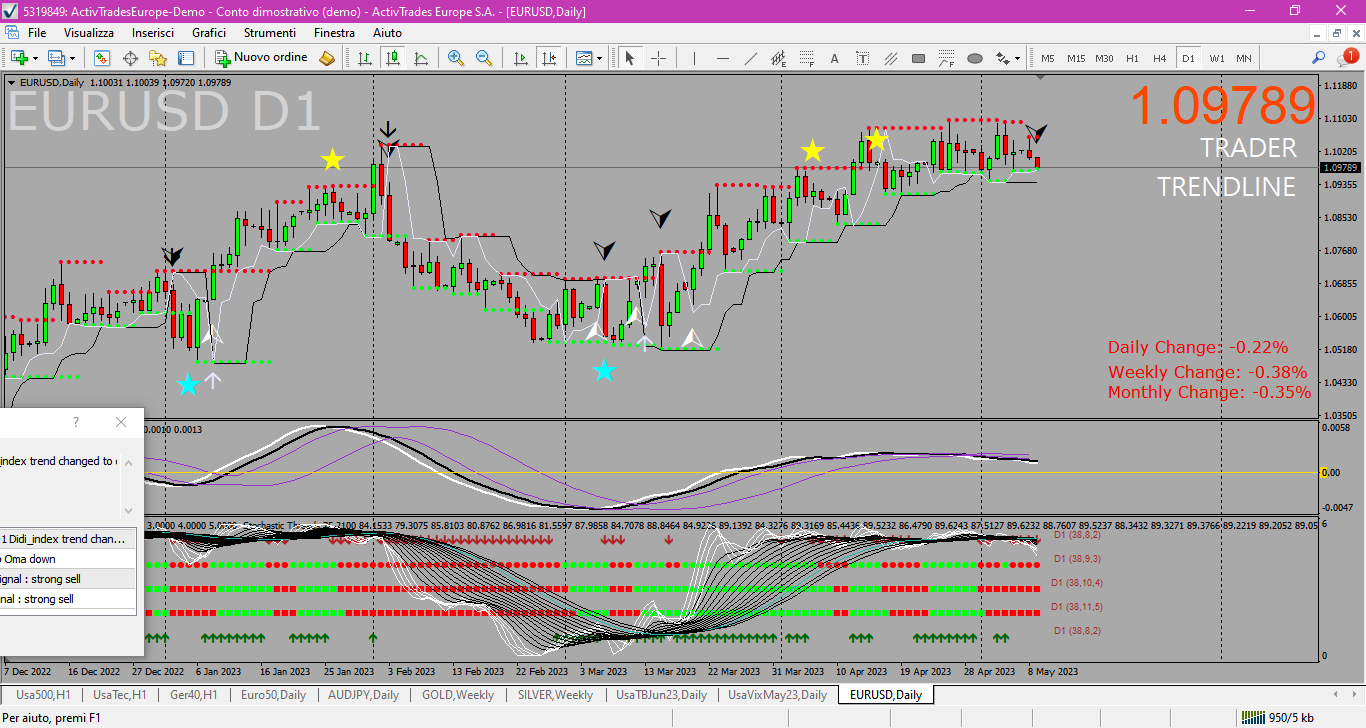The height and width of the screenshot is (728, 1366).
Task: Zoom in on the chart
Action: pyautogui.click(x=456, y=58)
